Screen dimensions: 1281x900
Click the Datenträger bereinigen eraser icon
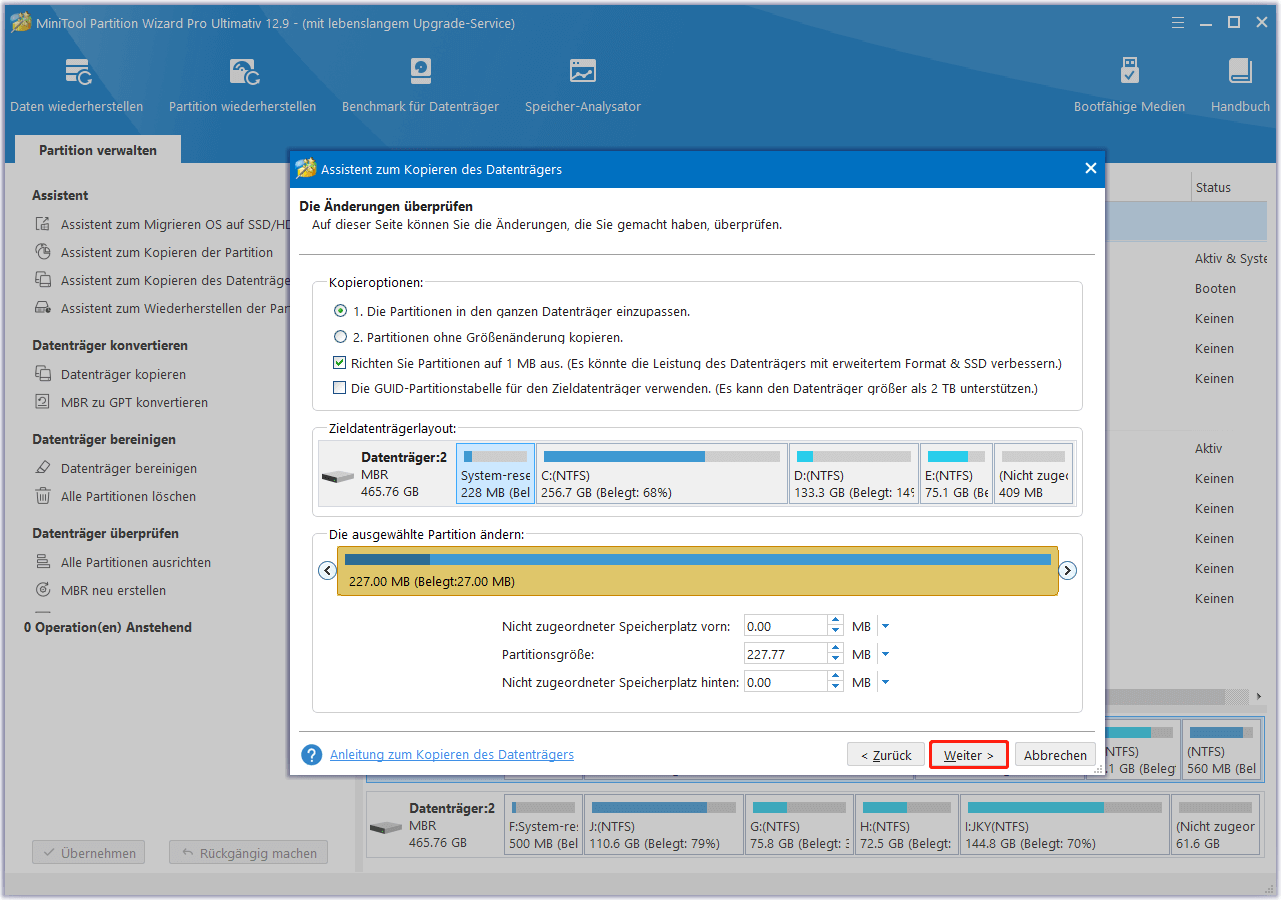43,468
